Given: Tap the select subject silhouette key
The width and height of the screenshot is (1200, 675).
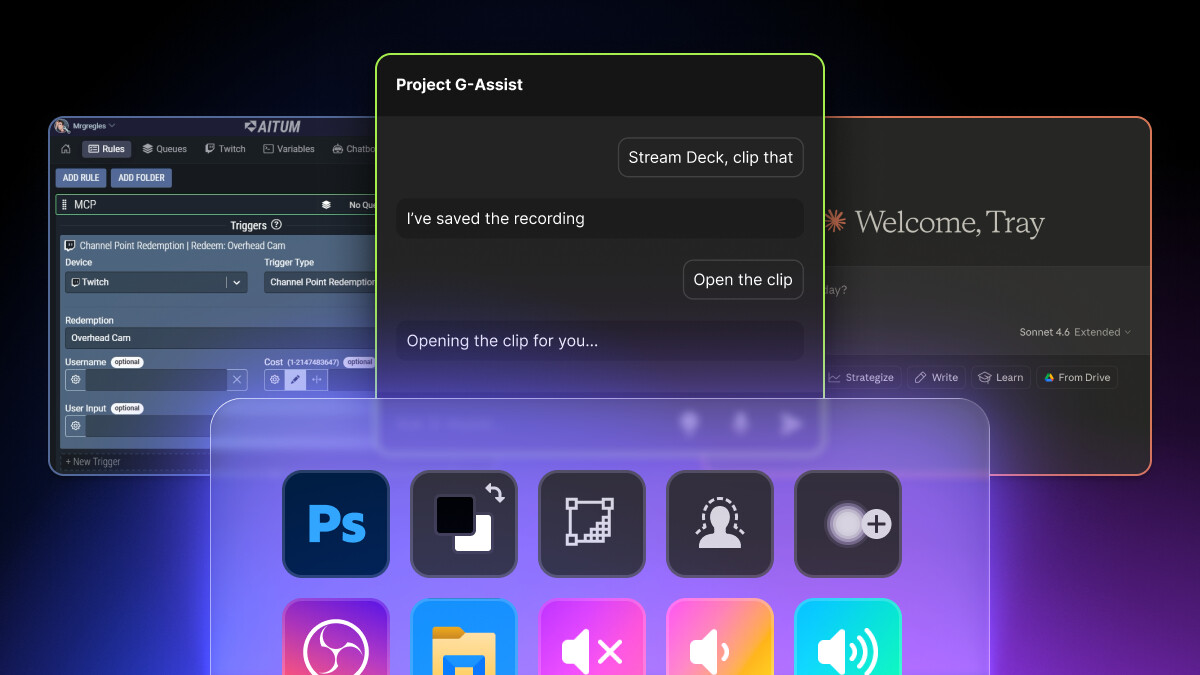Looking at the screenshot, I should click(720, 524).
